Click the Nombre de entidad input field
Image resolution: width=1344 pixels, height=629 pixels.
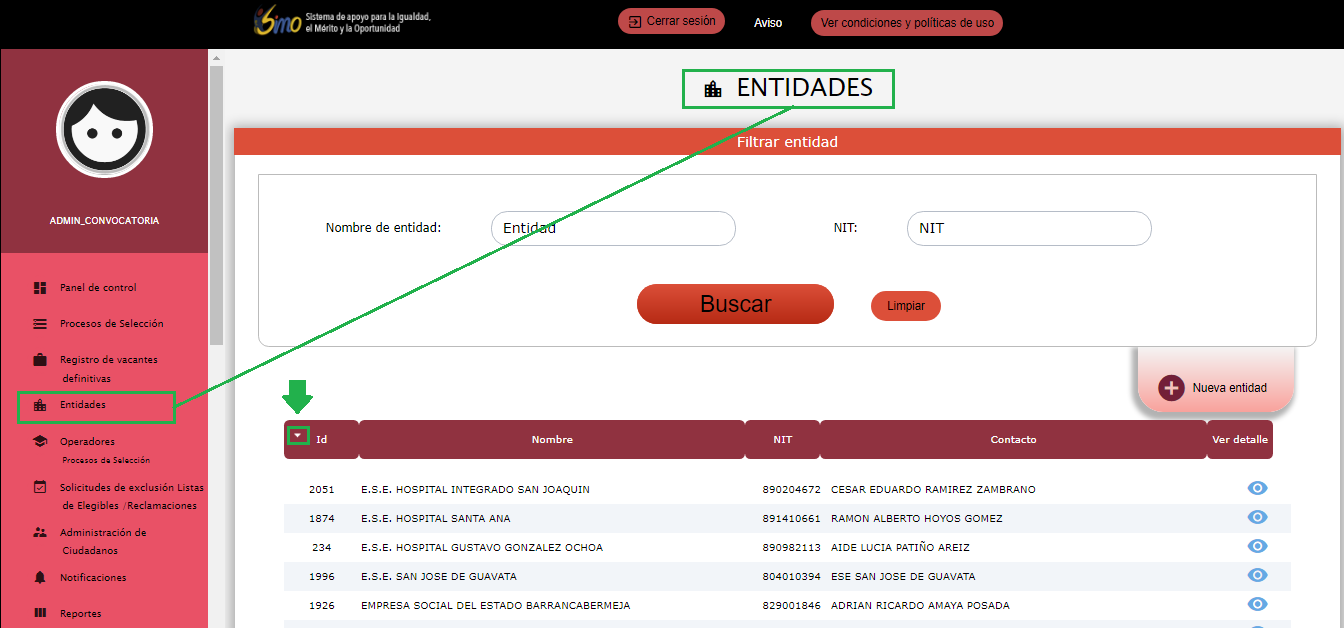pyautogui.click(x=613, y=228)
